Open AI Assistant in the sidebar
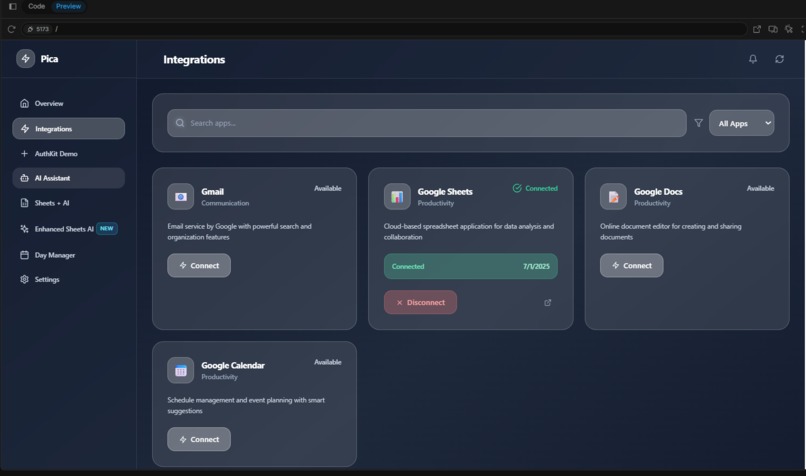Image resolution: width=806 pixels, height=476 pixels. [68, 178]
